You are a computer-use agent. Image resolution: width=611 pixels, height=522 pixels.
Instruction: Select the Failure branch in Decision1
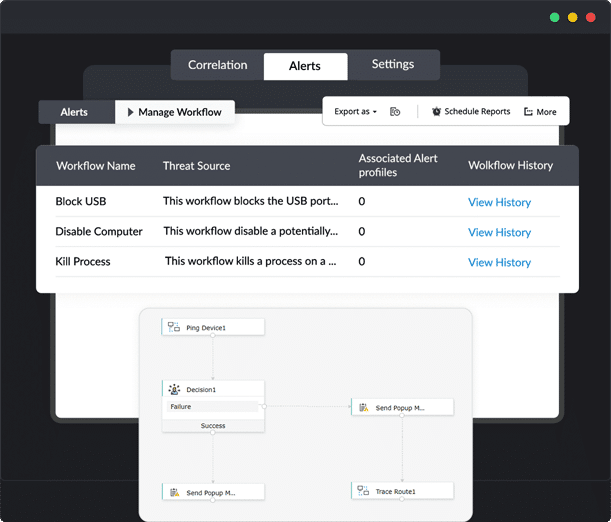(x=212, y=406)
